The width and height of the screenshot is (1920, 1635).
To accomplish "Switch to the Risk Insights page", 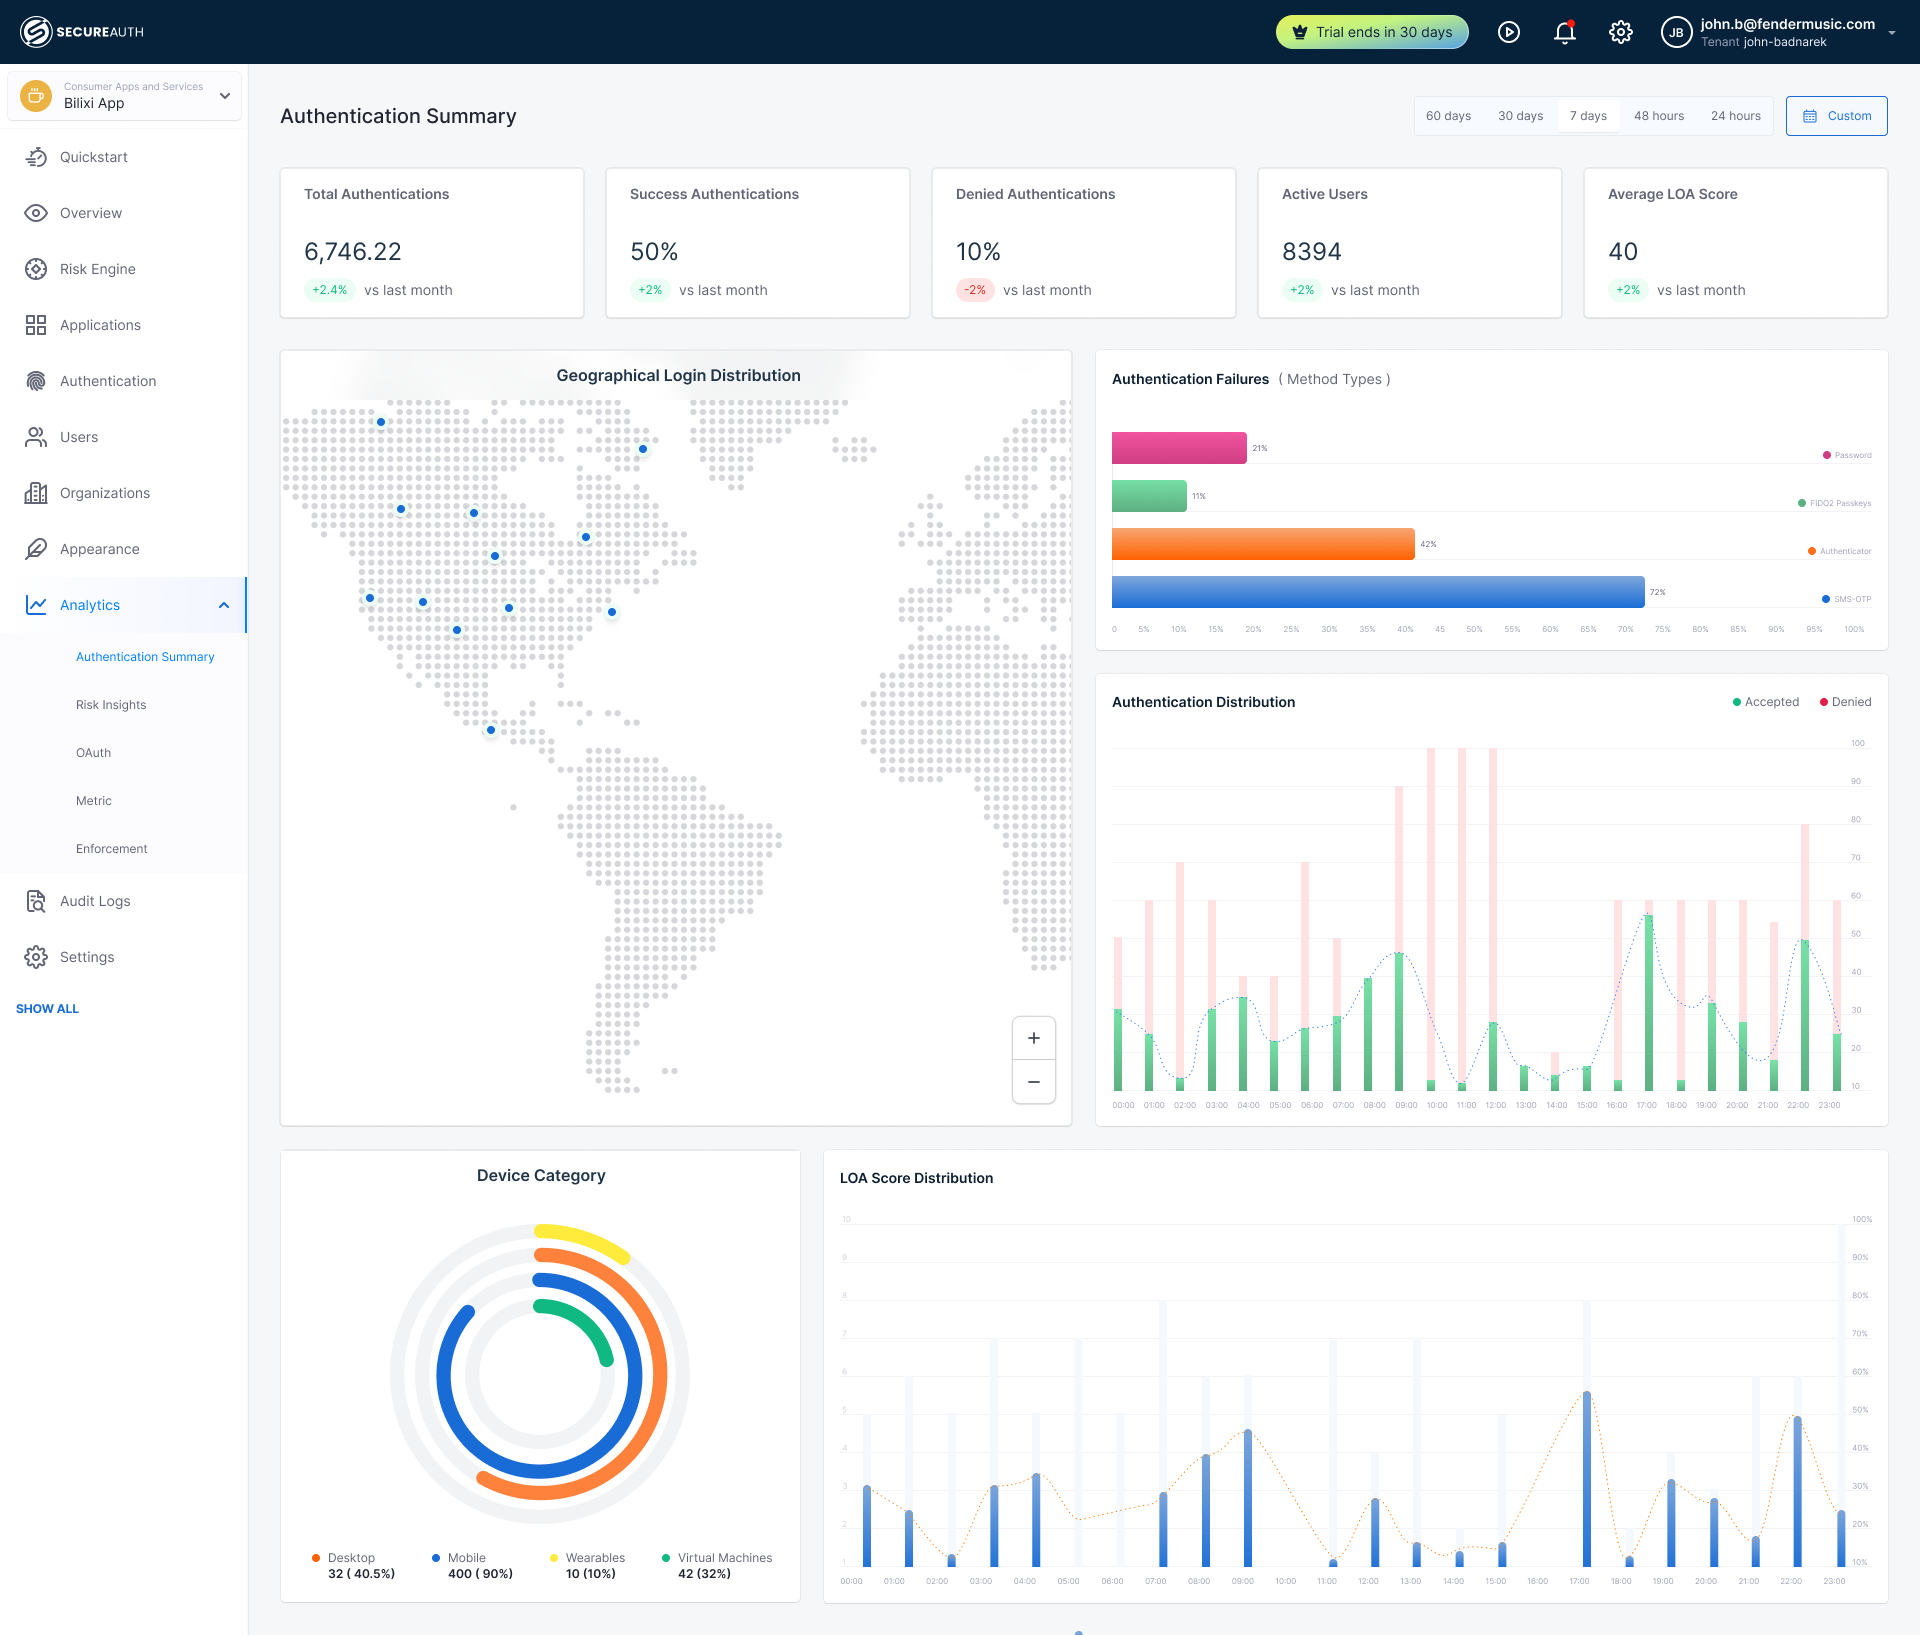I will click(111, 704).
